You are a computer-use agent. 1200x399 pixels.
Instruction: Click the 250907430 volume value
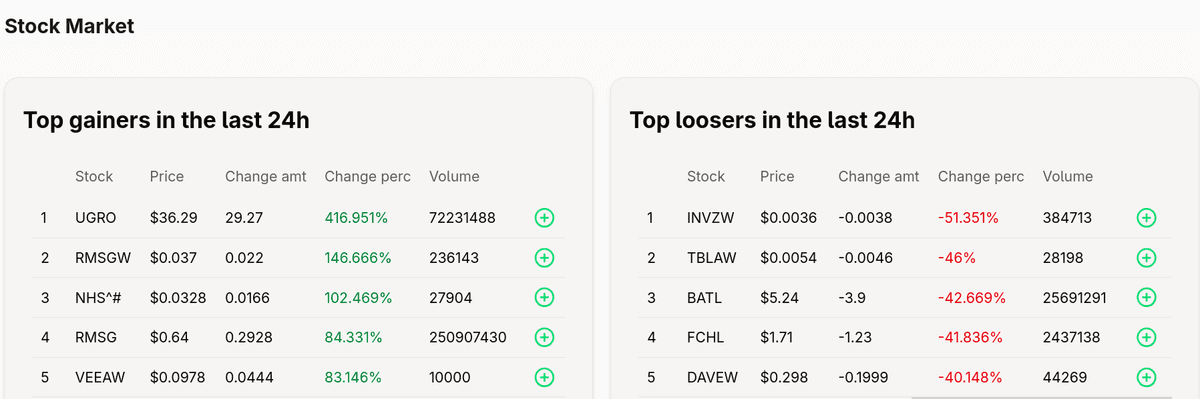coord(468,337)
